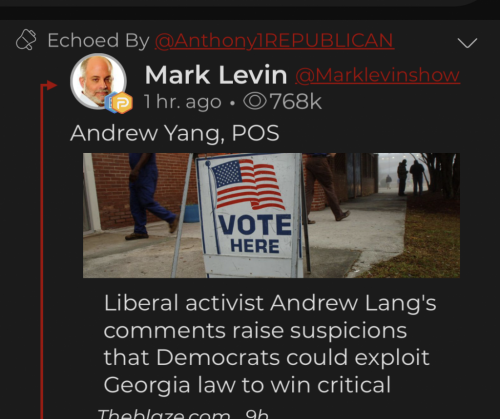The width and height of the screenshot is (500, 419).
Task: Select the 'Andrew Yang, POS' post text
Action: point(175,133)
